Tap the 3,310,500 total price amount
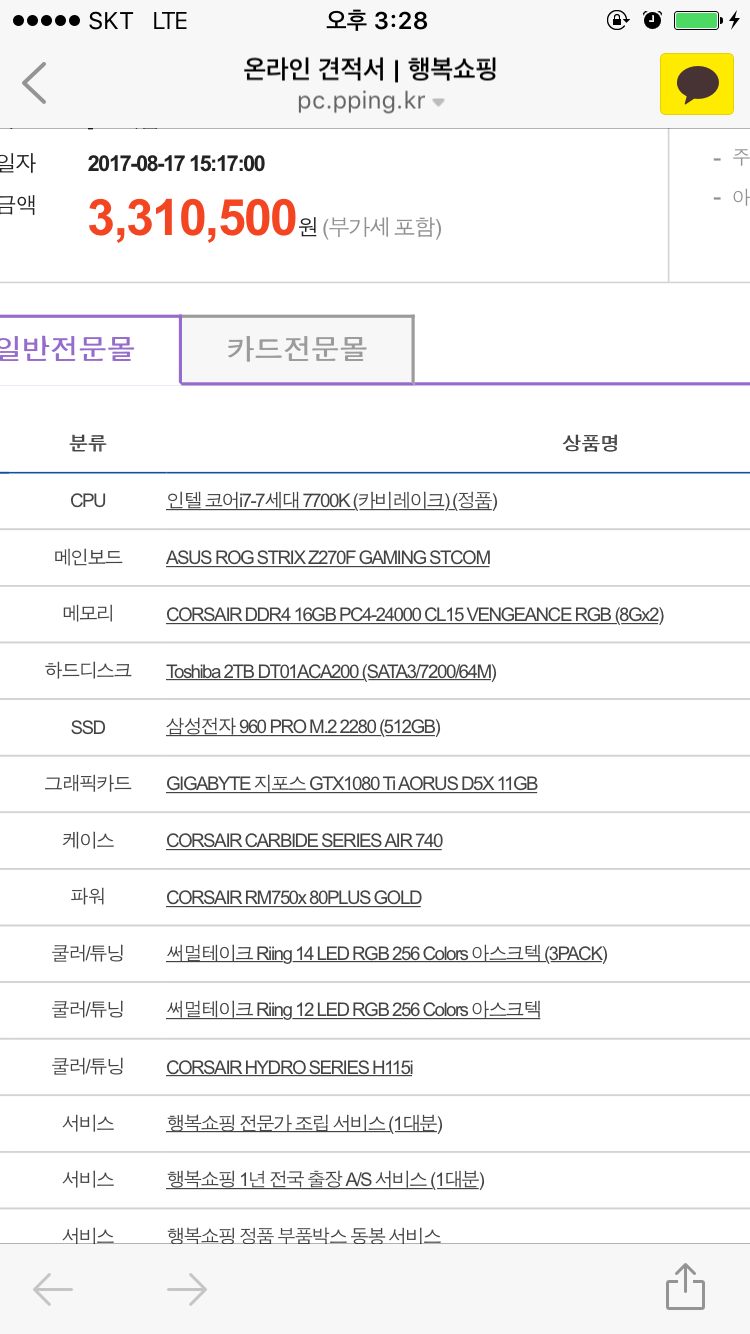 [192, 218]
